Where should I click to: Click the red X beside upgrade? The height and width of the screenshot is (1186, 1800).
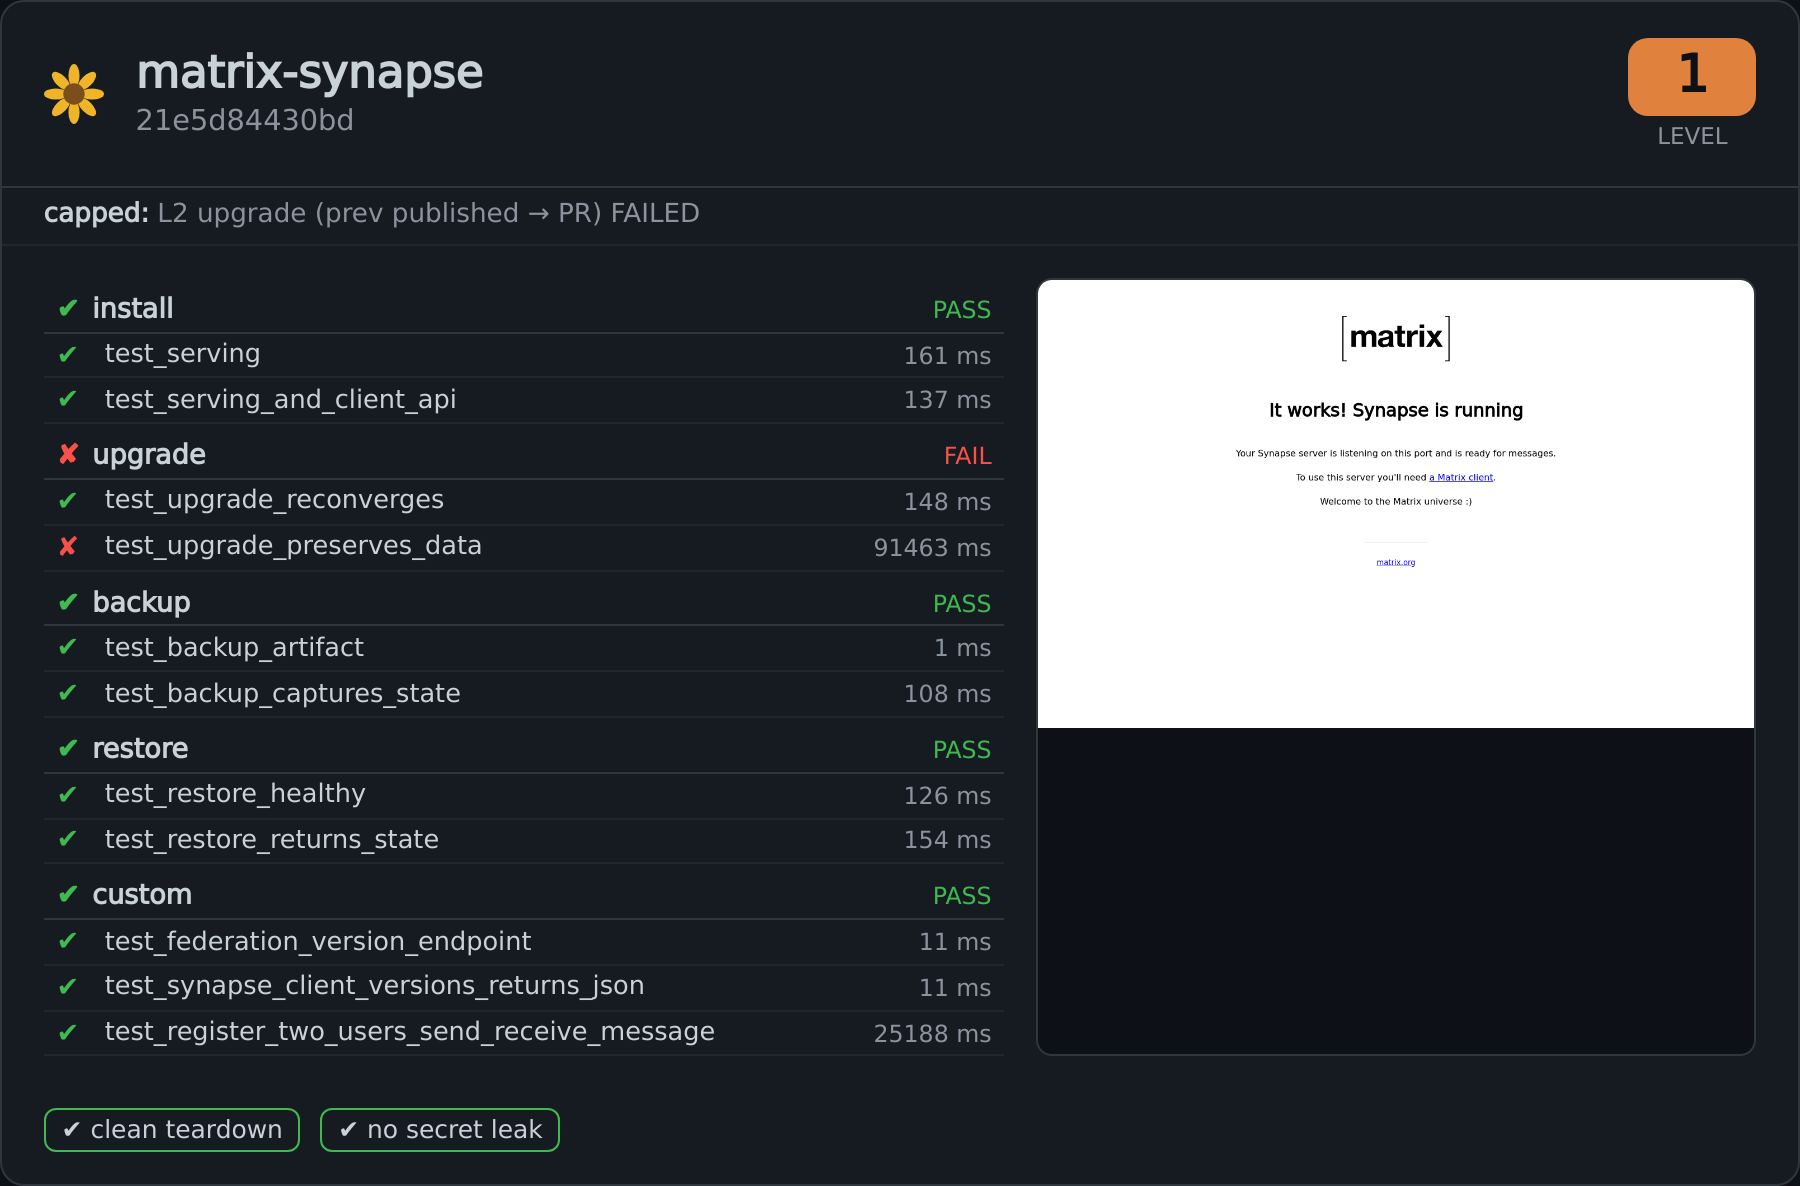[68, 454]
